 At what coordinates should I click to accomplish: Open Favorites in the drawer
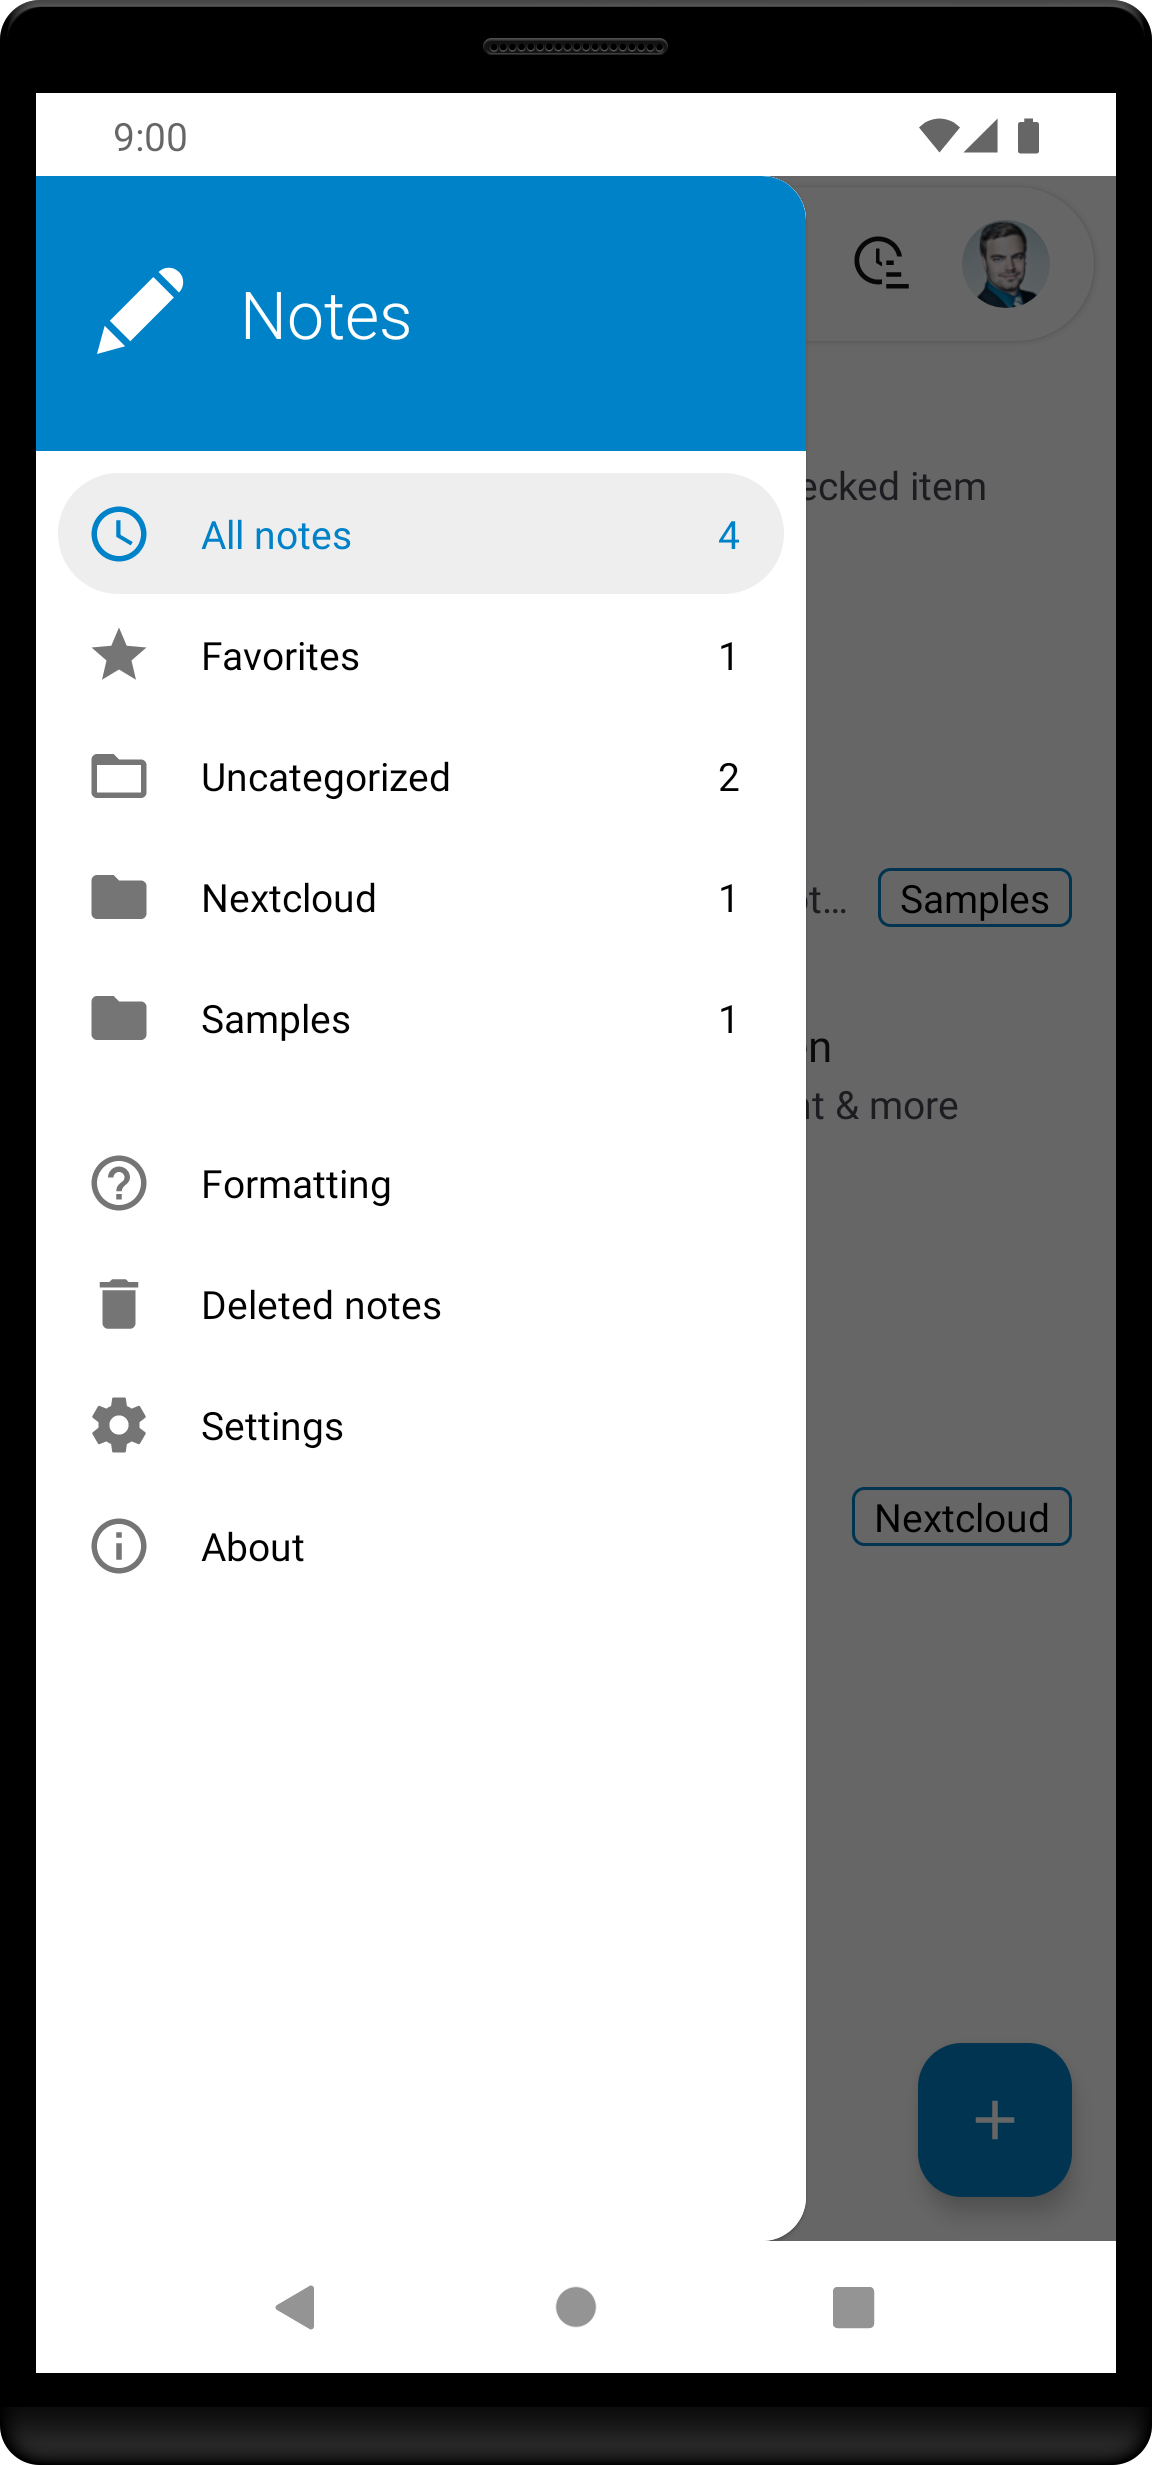(421, 655)
